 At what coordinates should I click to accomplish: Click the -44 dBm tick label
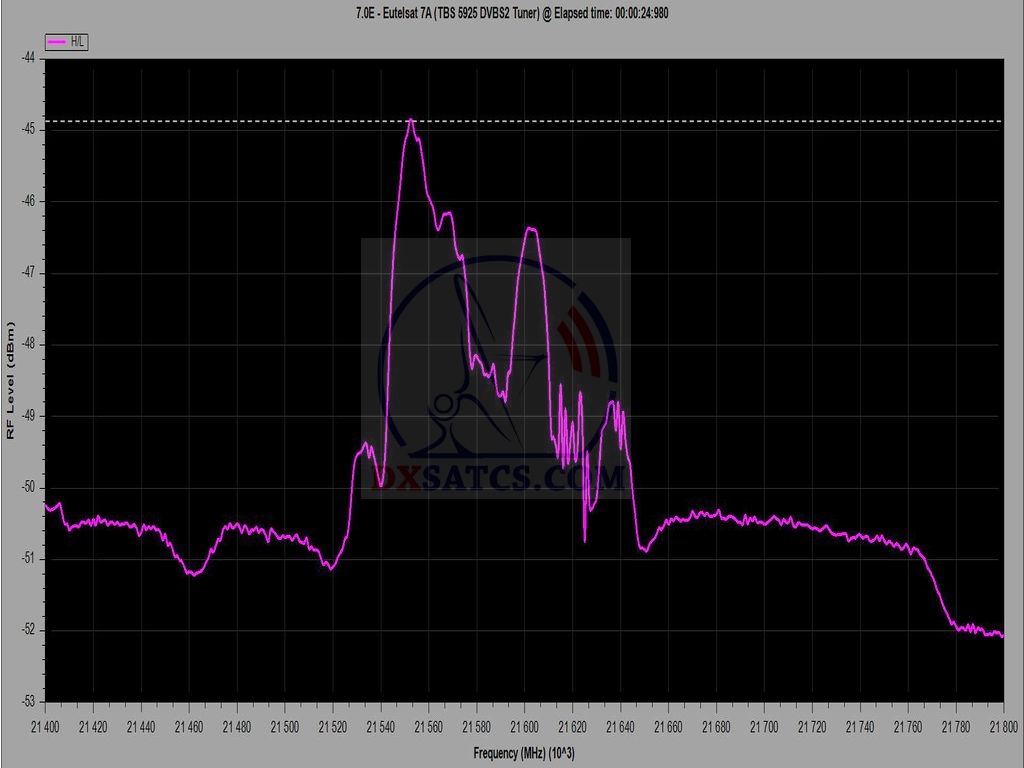[28, 58]
